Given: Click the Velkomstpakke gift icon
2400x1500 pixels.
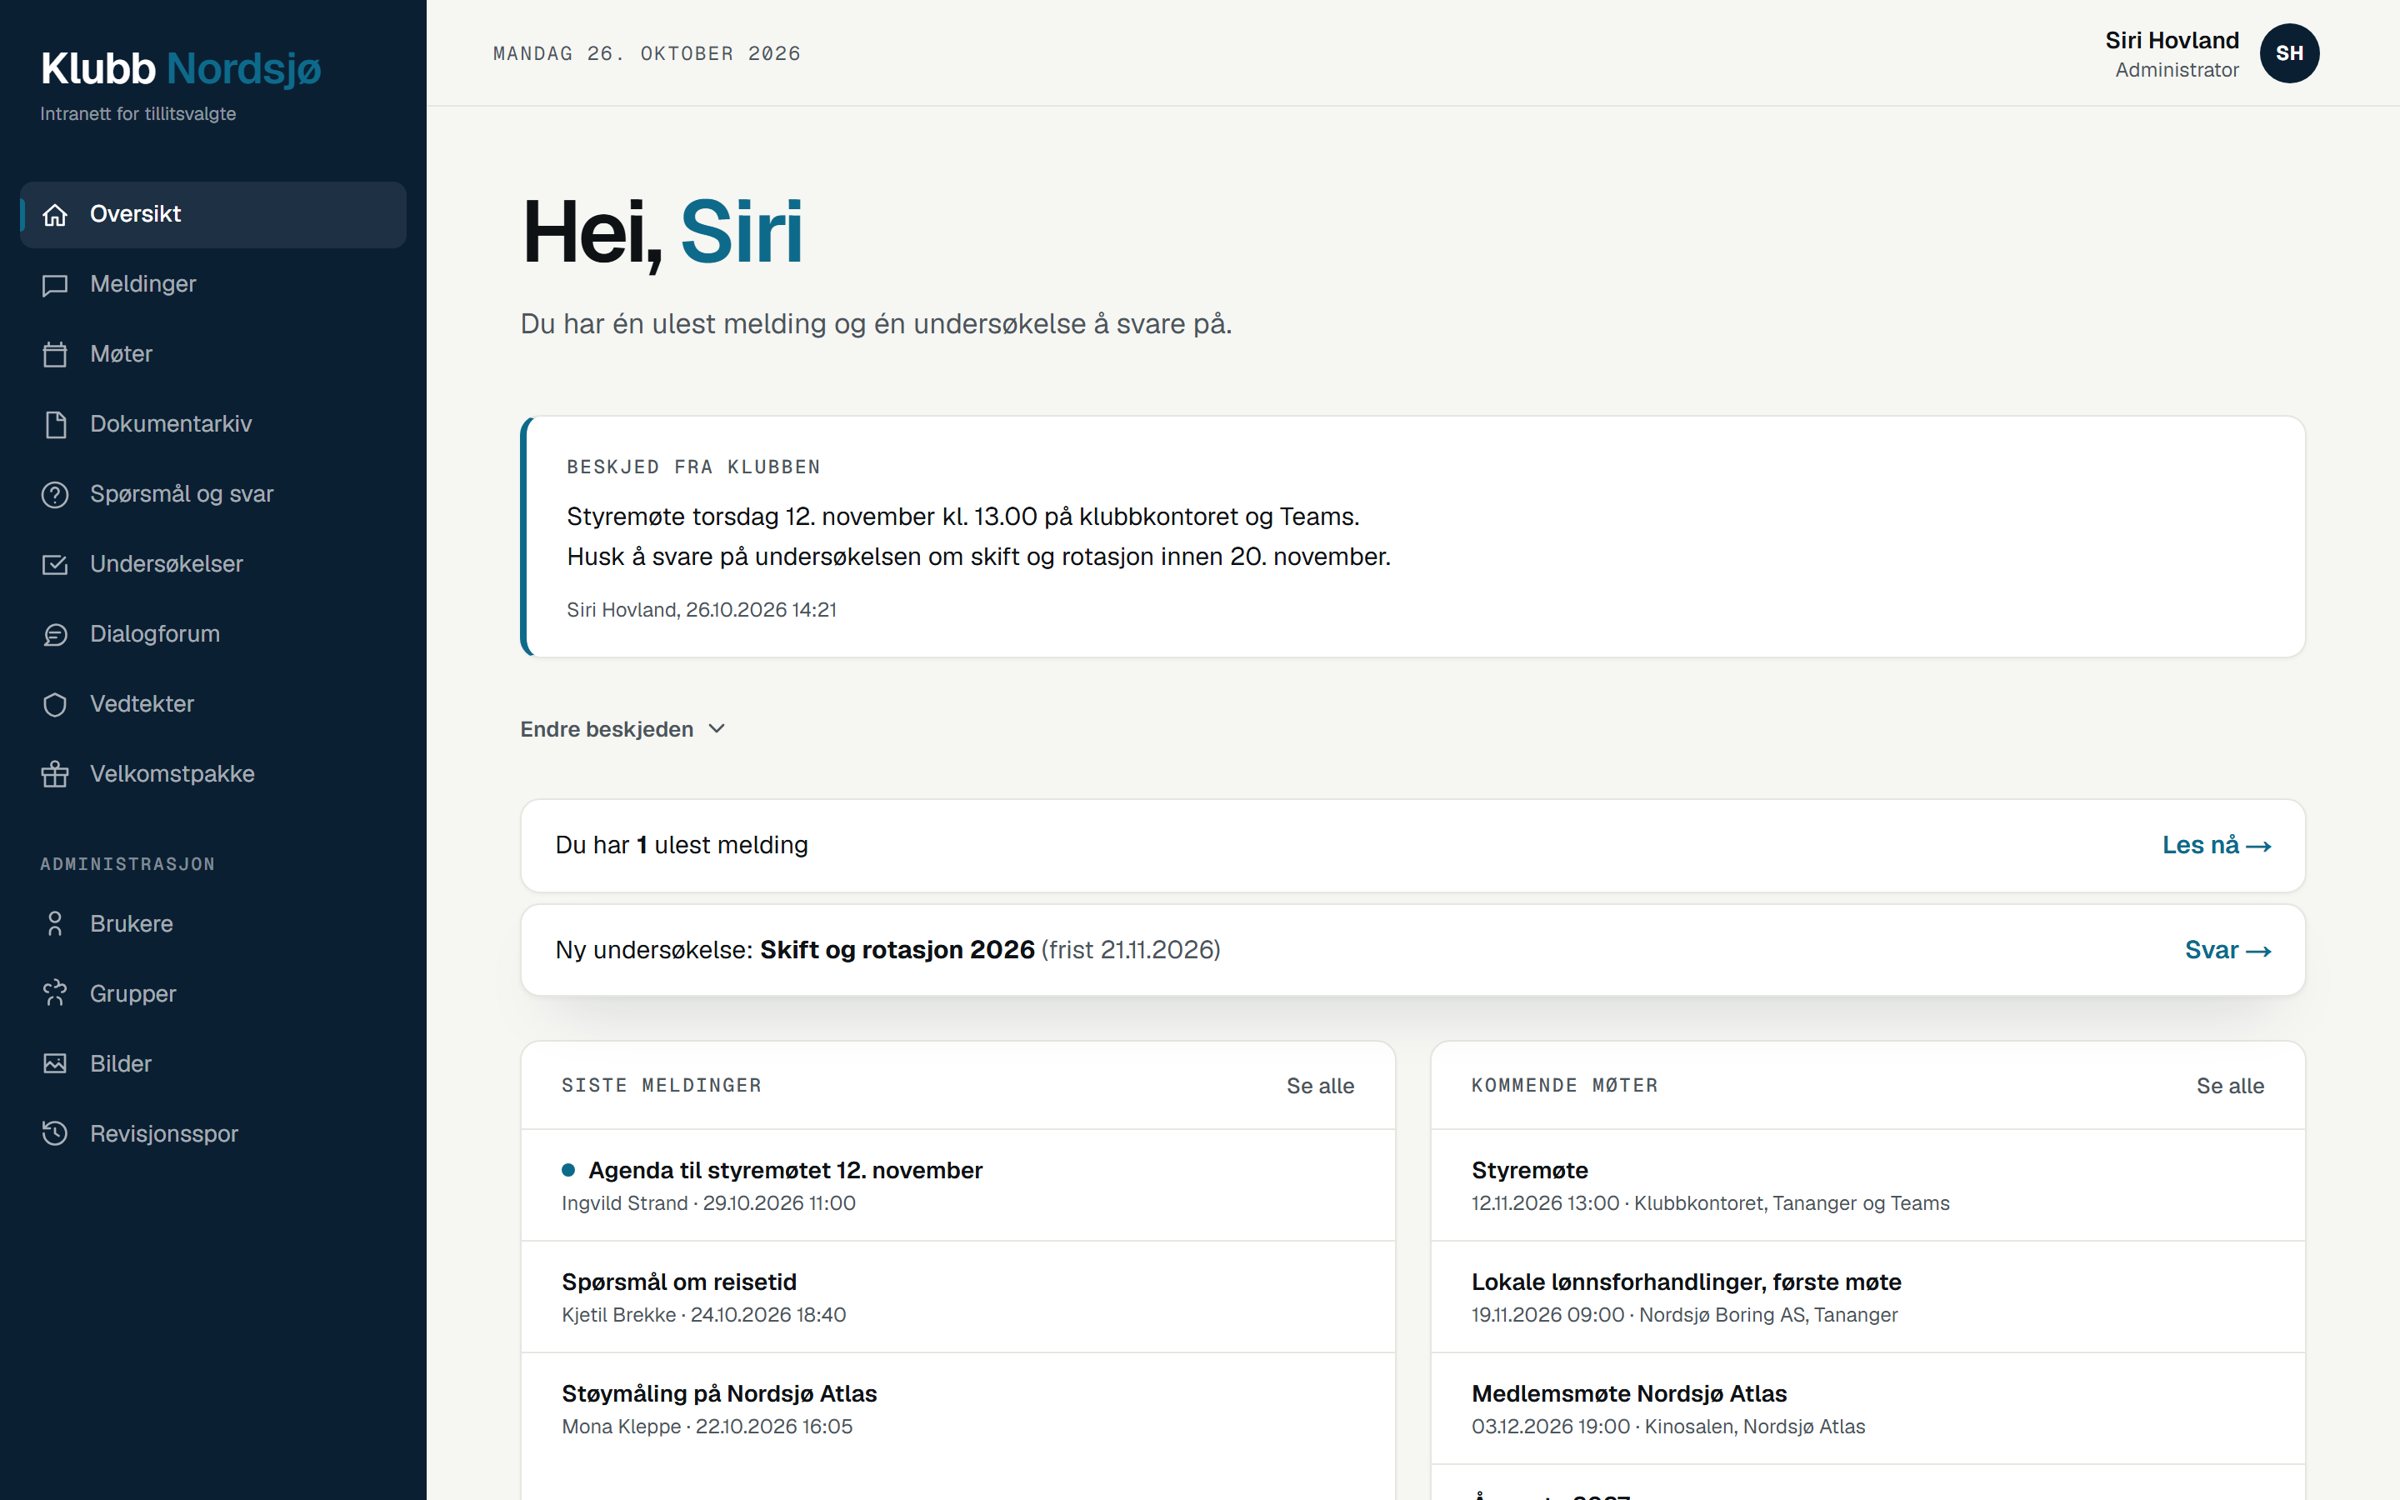Looking at the screenshot, I should coord(55,775).
